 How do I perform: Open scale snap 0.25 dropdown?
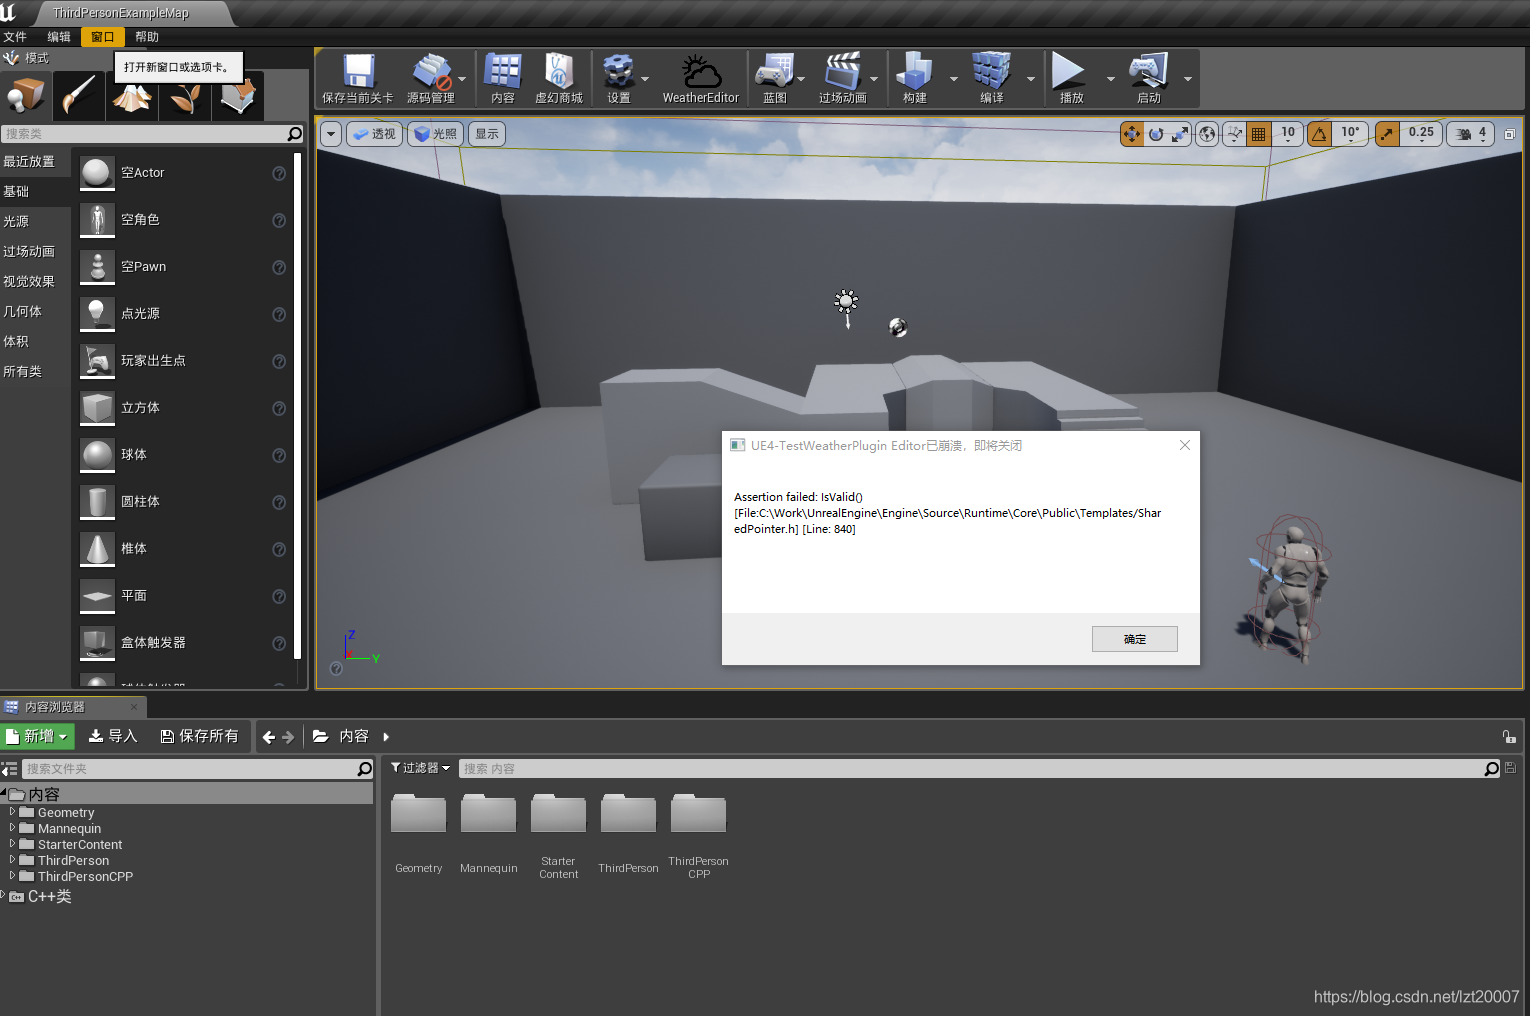[1421, 134]
